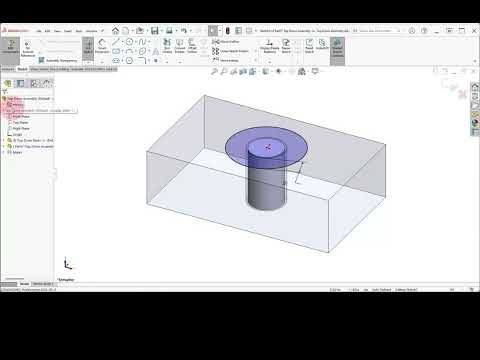Click the Move Entities tool

tap(226, 60)
